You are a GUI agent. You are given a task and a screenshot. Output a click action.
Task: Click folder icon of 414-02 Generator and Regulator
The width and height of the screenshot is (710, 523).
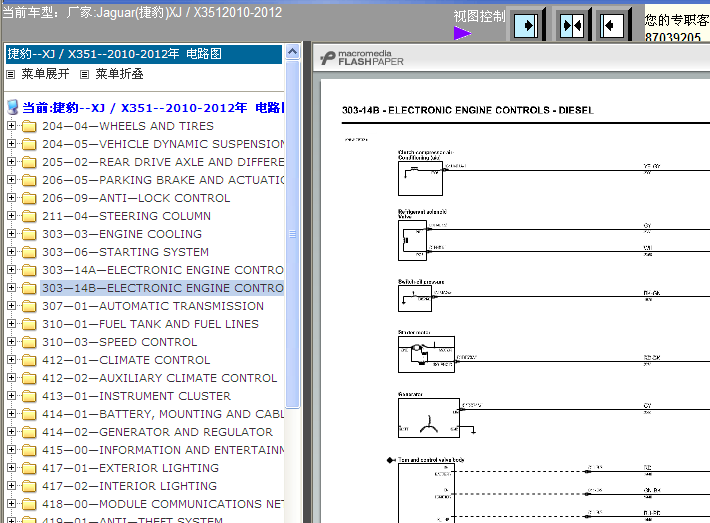click(29, 432)
